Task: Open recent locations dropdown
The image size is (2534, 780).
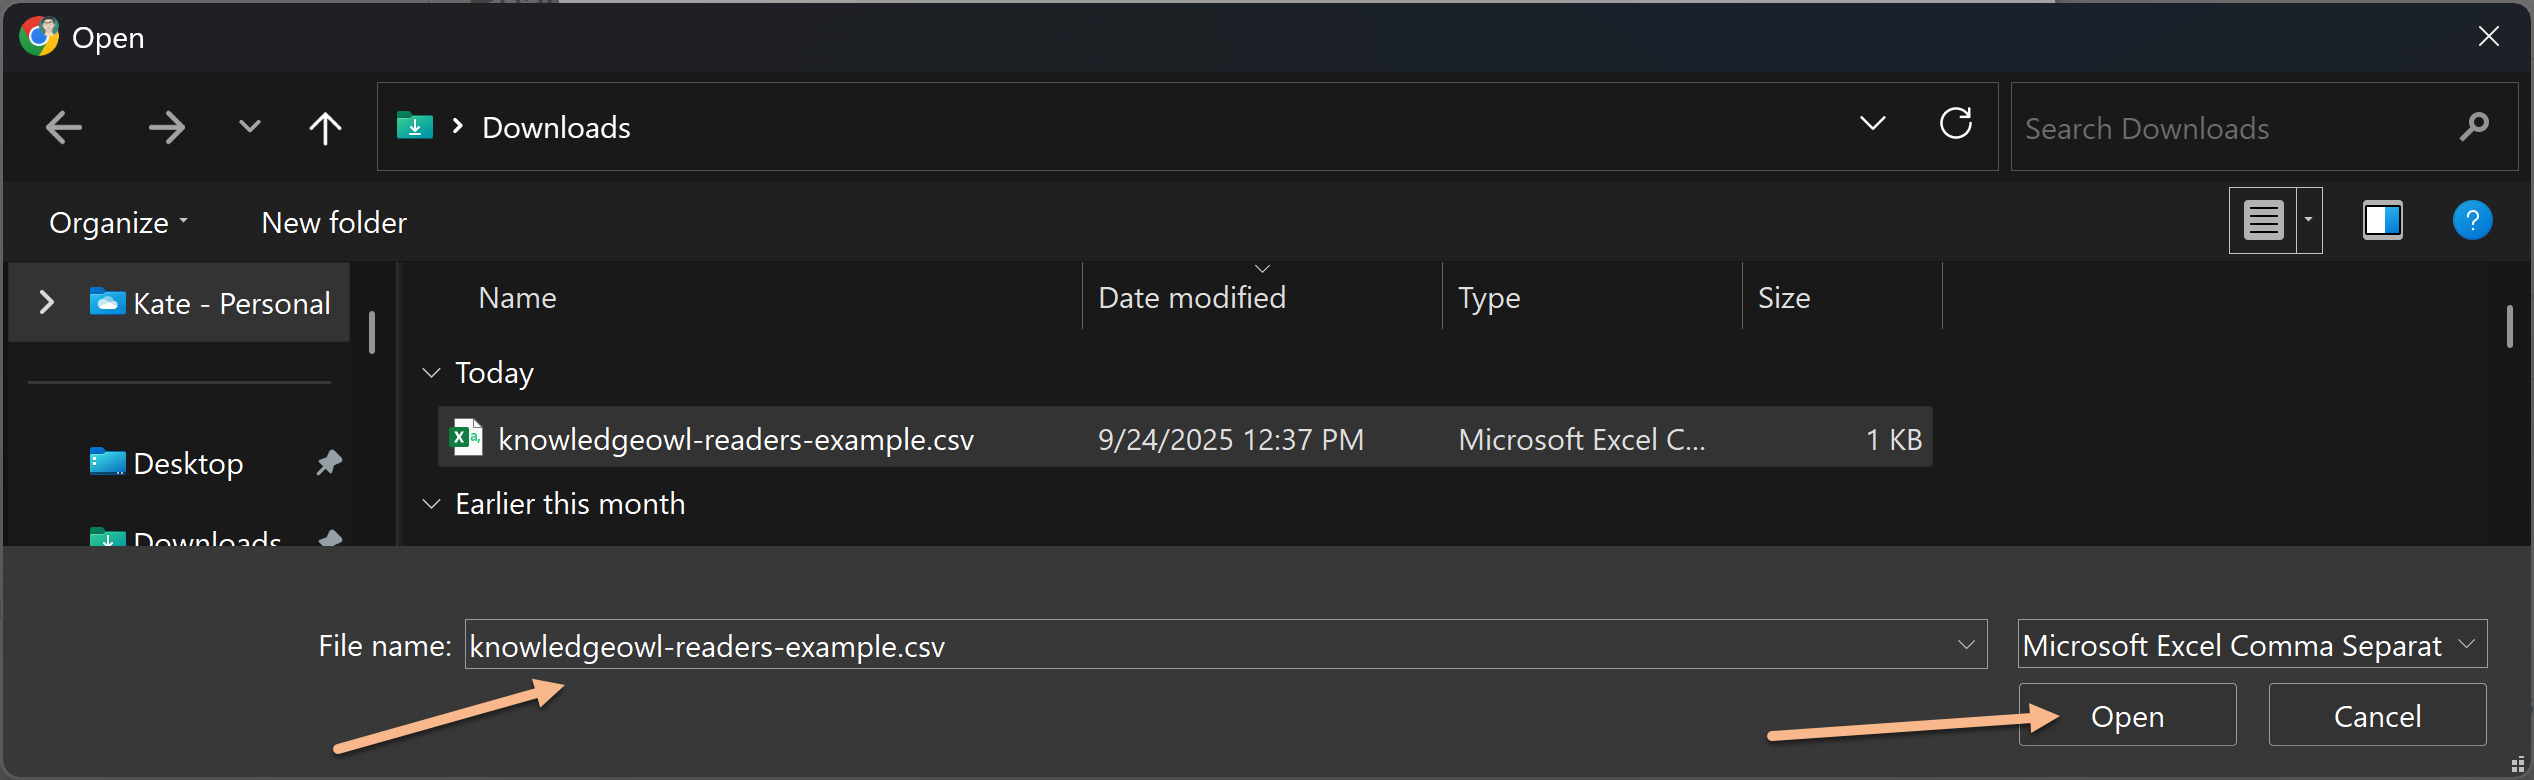Action: [x=249, y=127]
